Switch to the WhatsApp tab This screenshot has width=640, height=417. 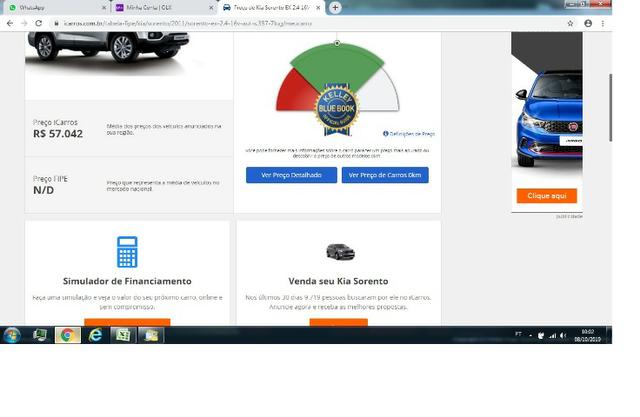(x=55, y=7)
